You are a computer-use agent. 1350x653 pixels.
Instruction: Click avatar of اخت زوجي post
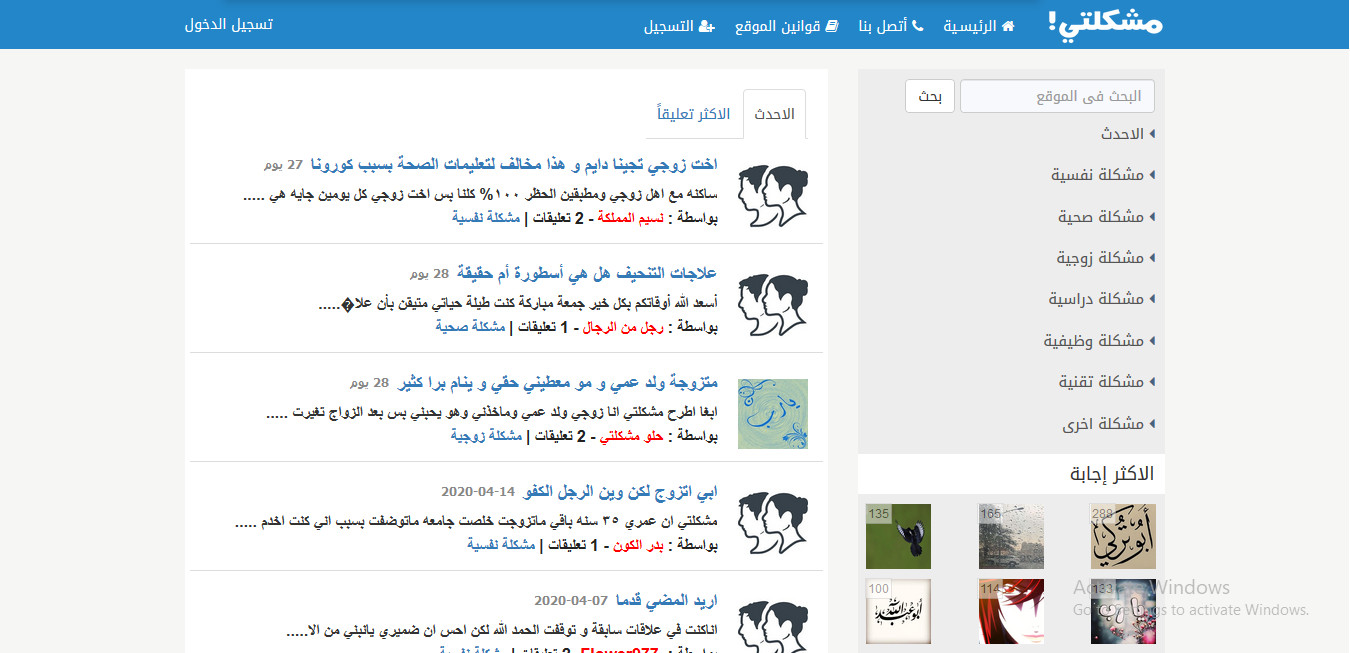(773, 196)
